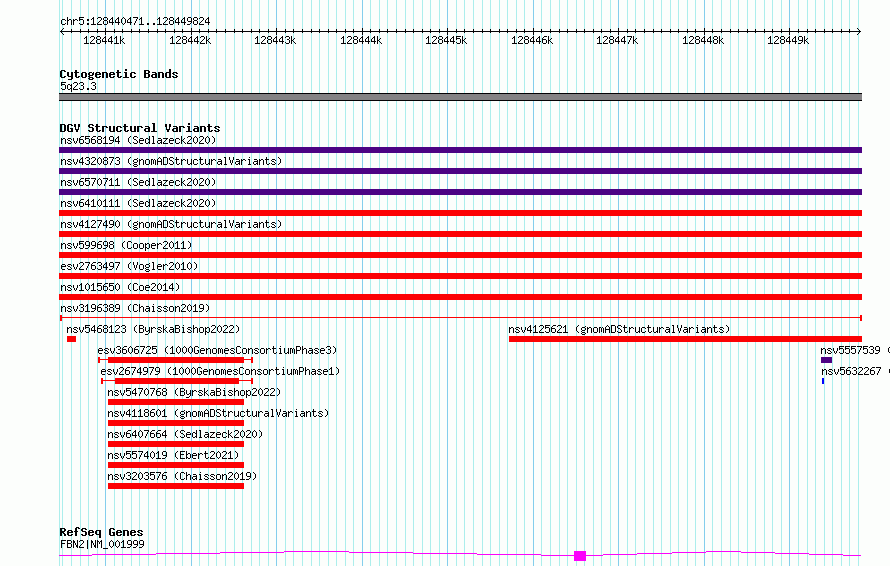Select the esv2763497 red variant bar
This screenshot has height=566, width=890.
[x=460, y=276]
